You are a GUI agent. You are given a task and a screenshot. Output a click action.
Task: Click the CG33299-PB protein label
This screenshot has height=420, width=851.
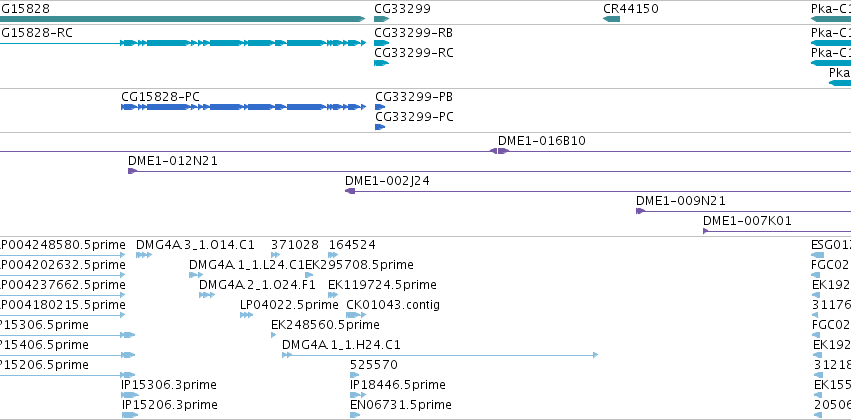(x=414, y=97)
